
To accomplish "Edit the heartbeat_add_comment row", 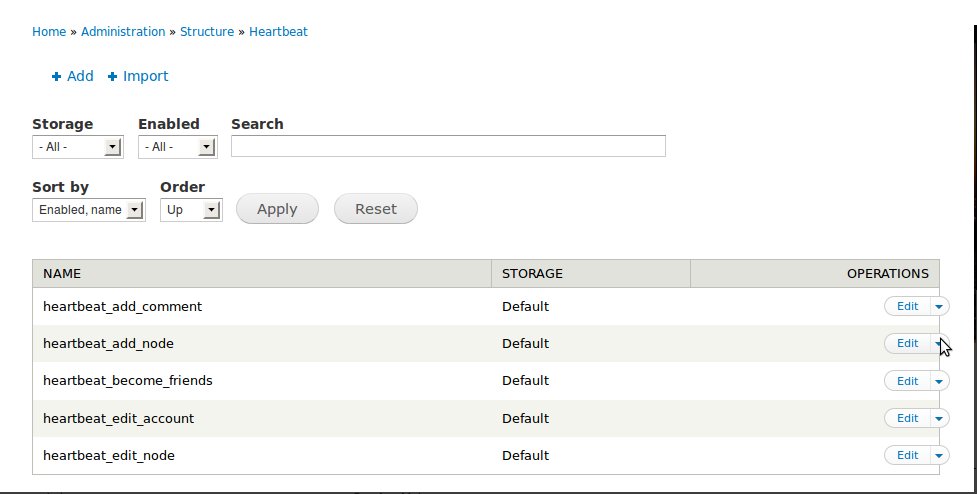I will pyautogui.click(x=907, y=306).
